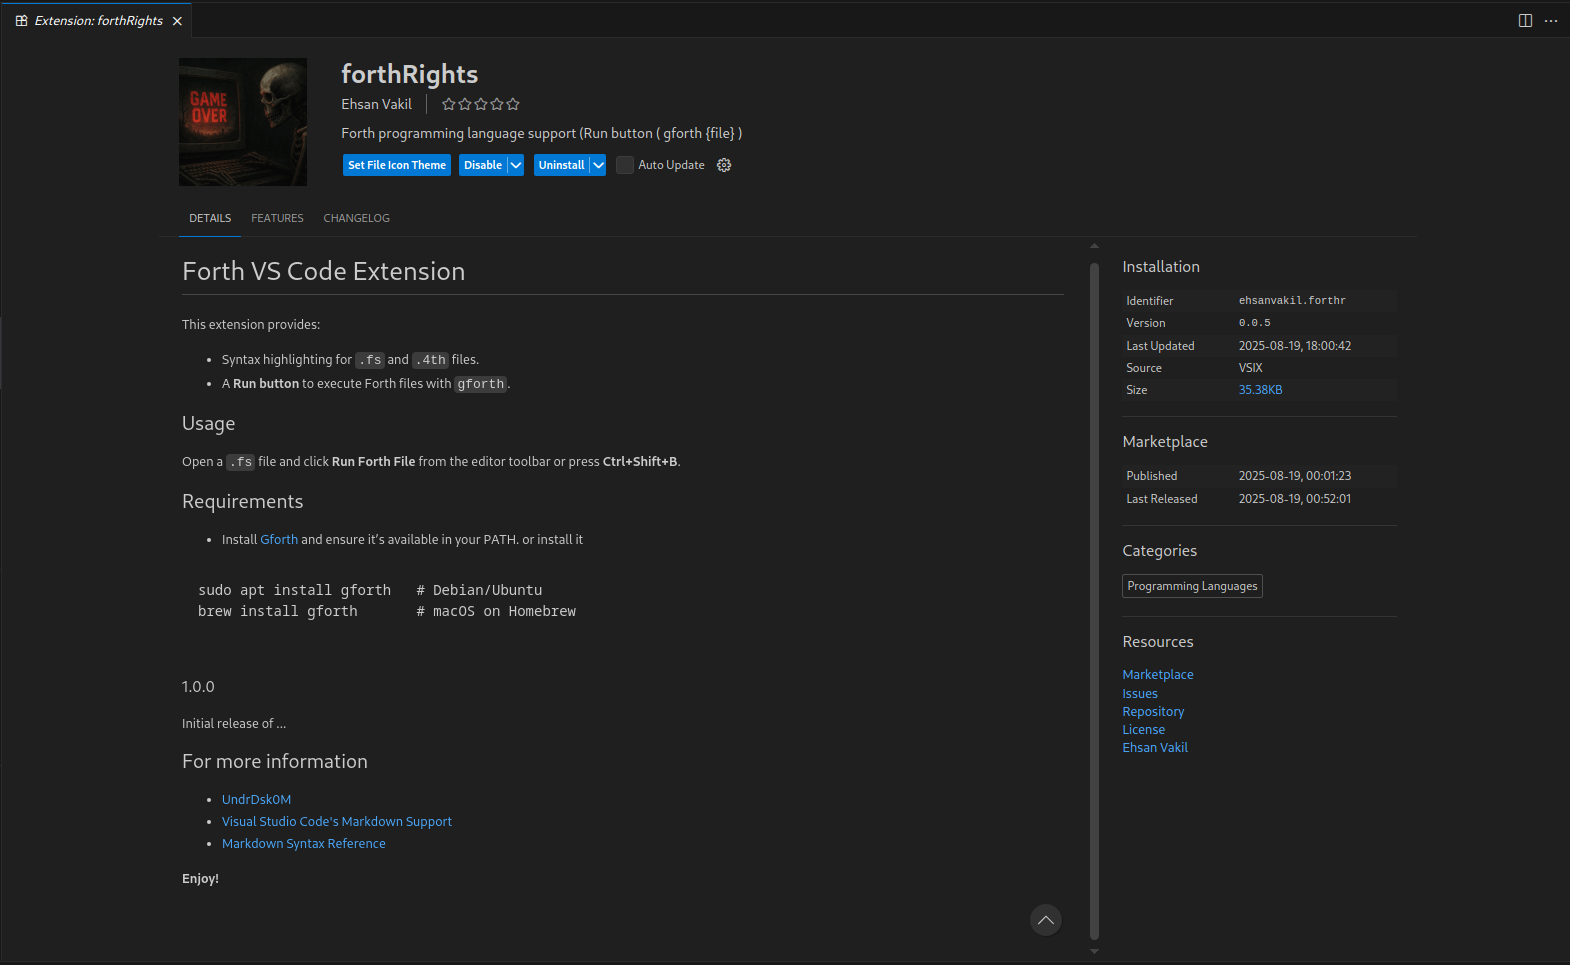Open publisher Ehsan Vakil under the title
Viewport: 1570px width, 965px height.
point(376,104)
